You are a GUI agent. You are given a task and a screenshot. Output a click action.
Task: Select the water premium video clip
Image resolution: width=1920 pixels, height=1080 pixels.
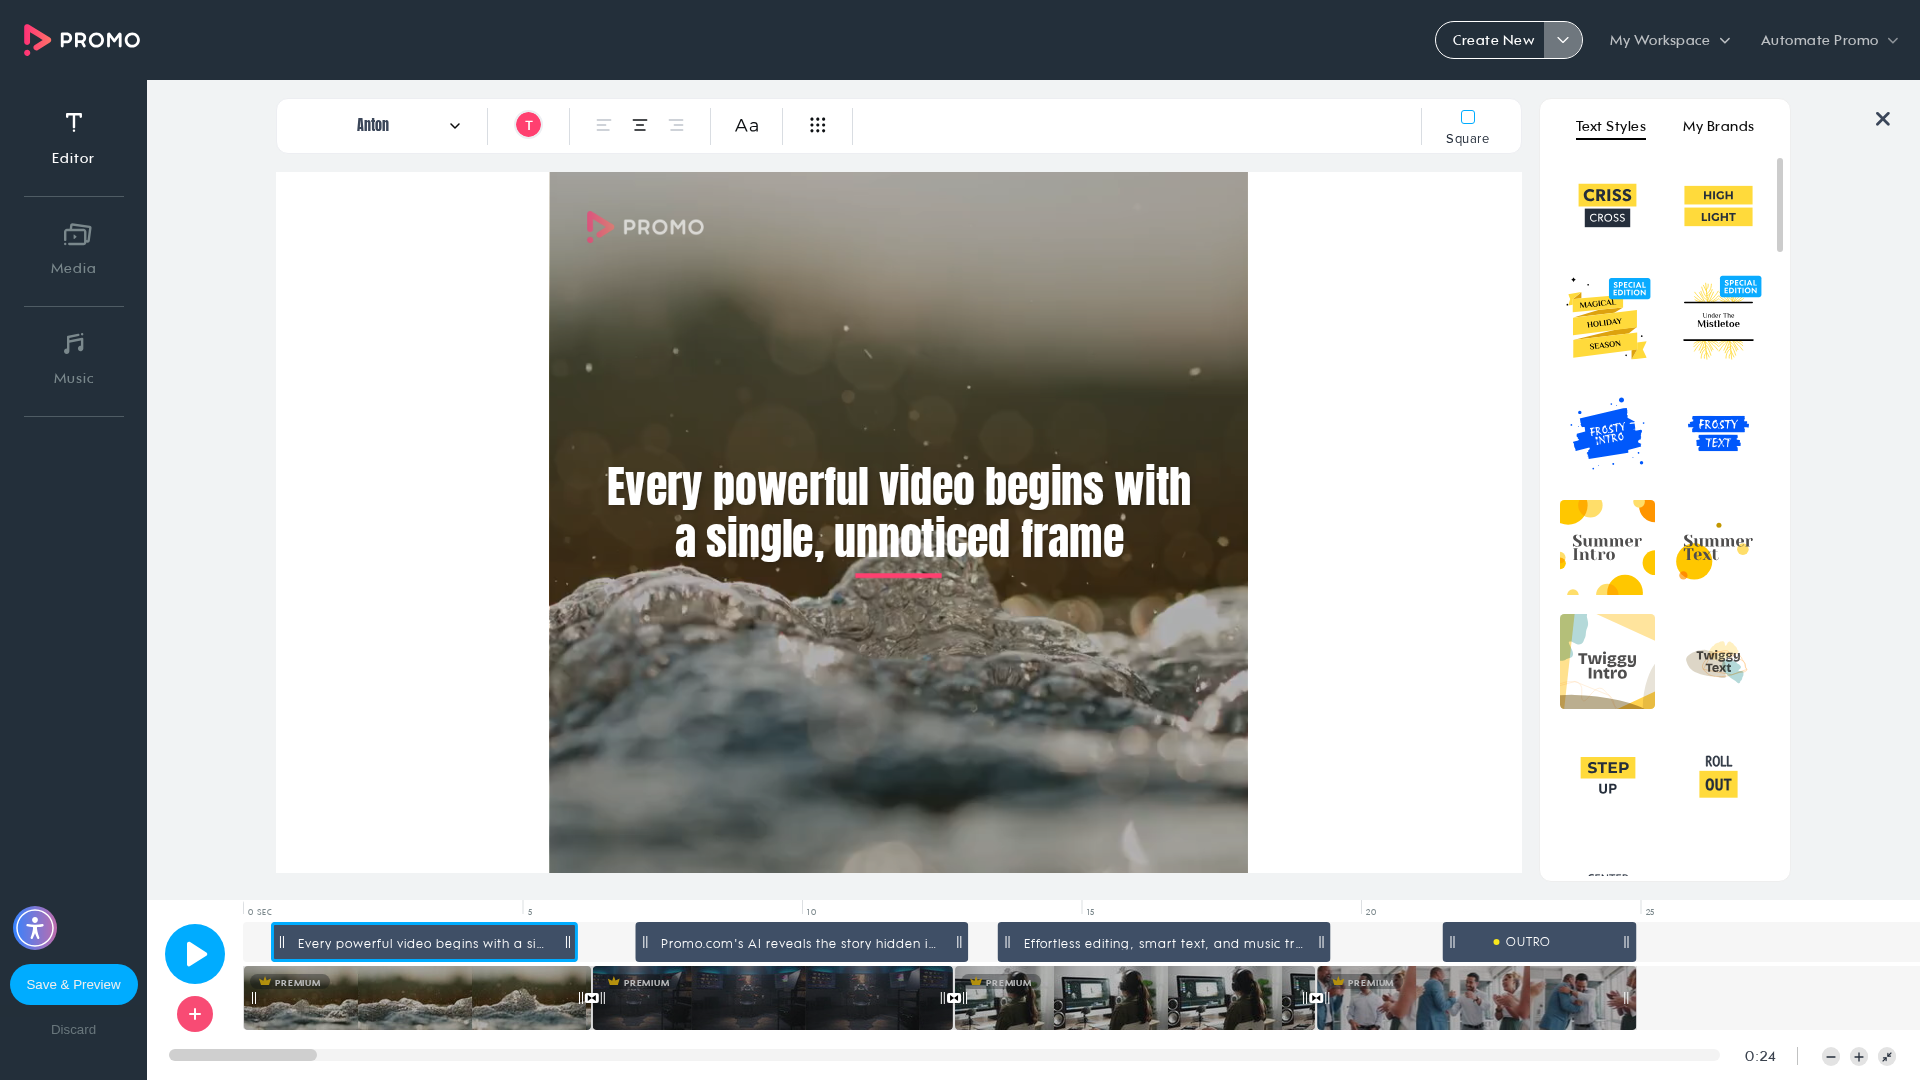pos(417,998)
